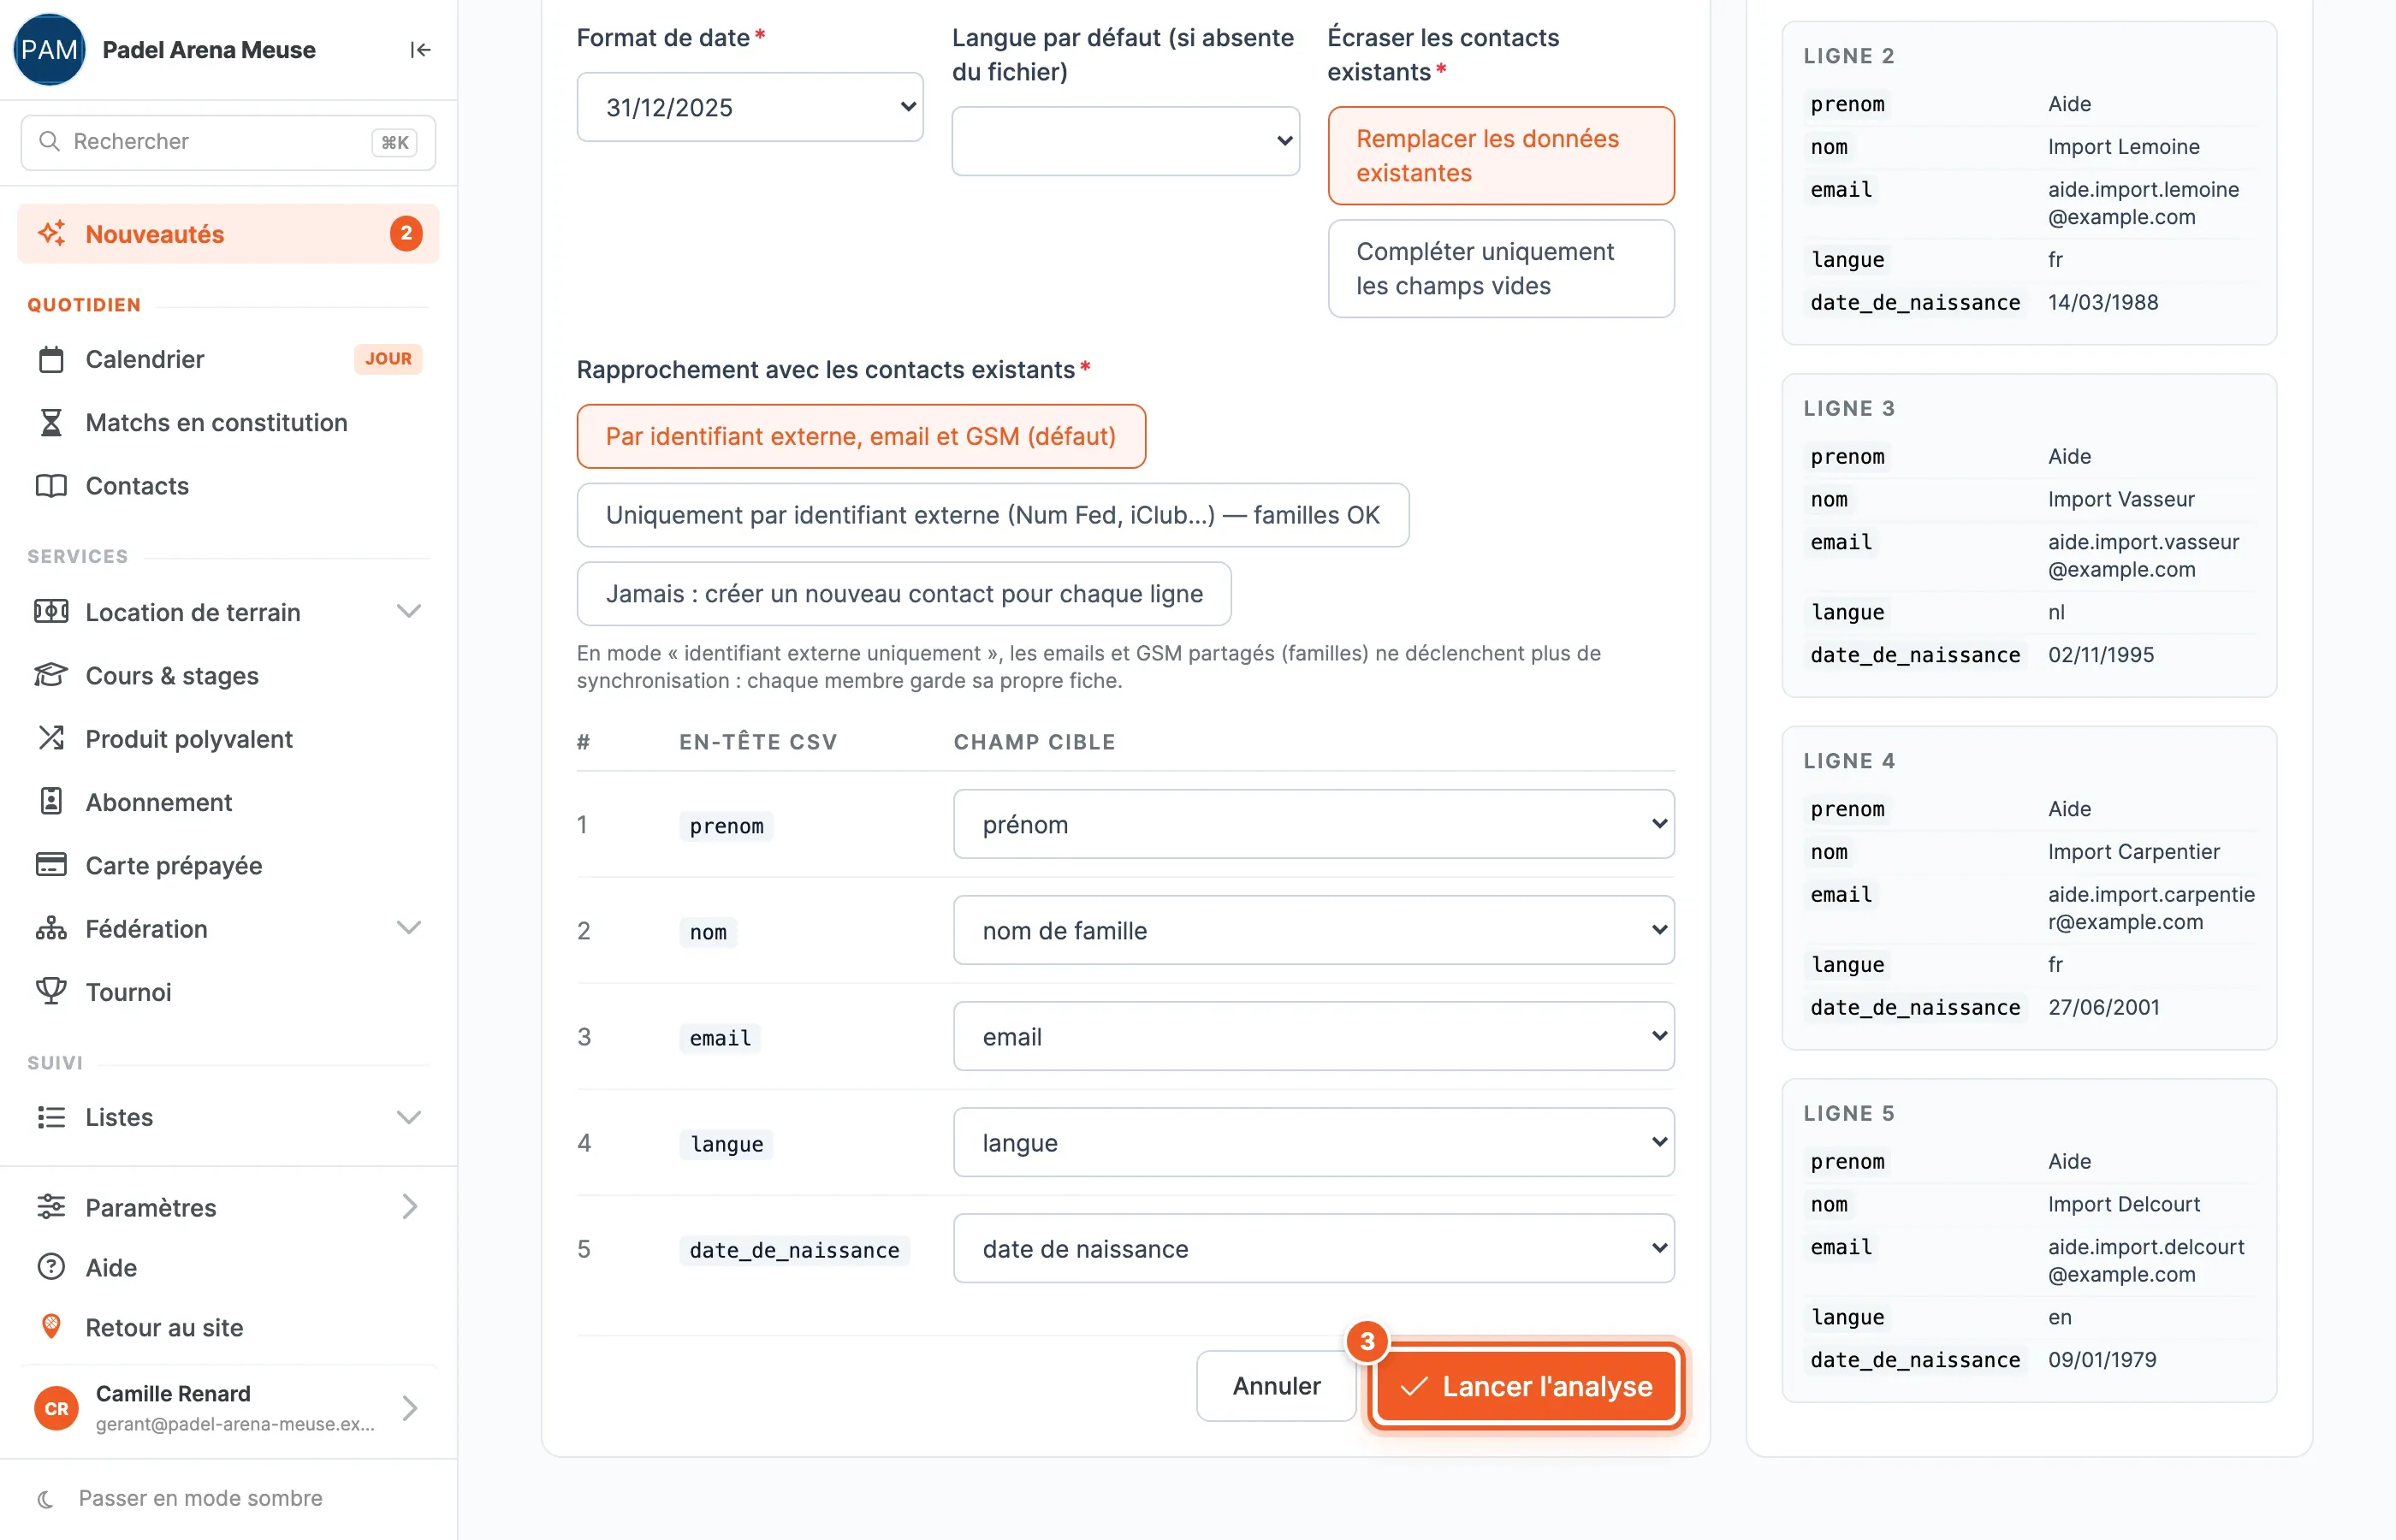The height and width of the screenshot is (1540, 2396).
Task: Click the Produit polyvalent shuffle icon
Action: tap(51, 738)
